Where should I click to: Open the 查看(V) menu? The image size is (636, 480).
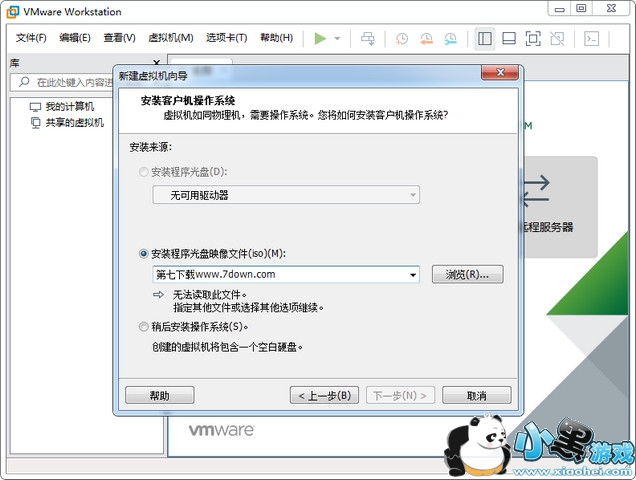[119, 38]
